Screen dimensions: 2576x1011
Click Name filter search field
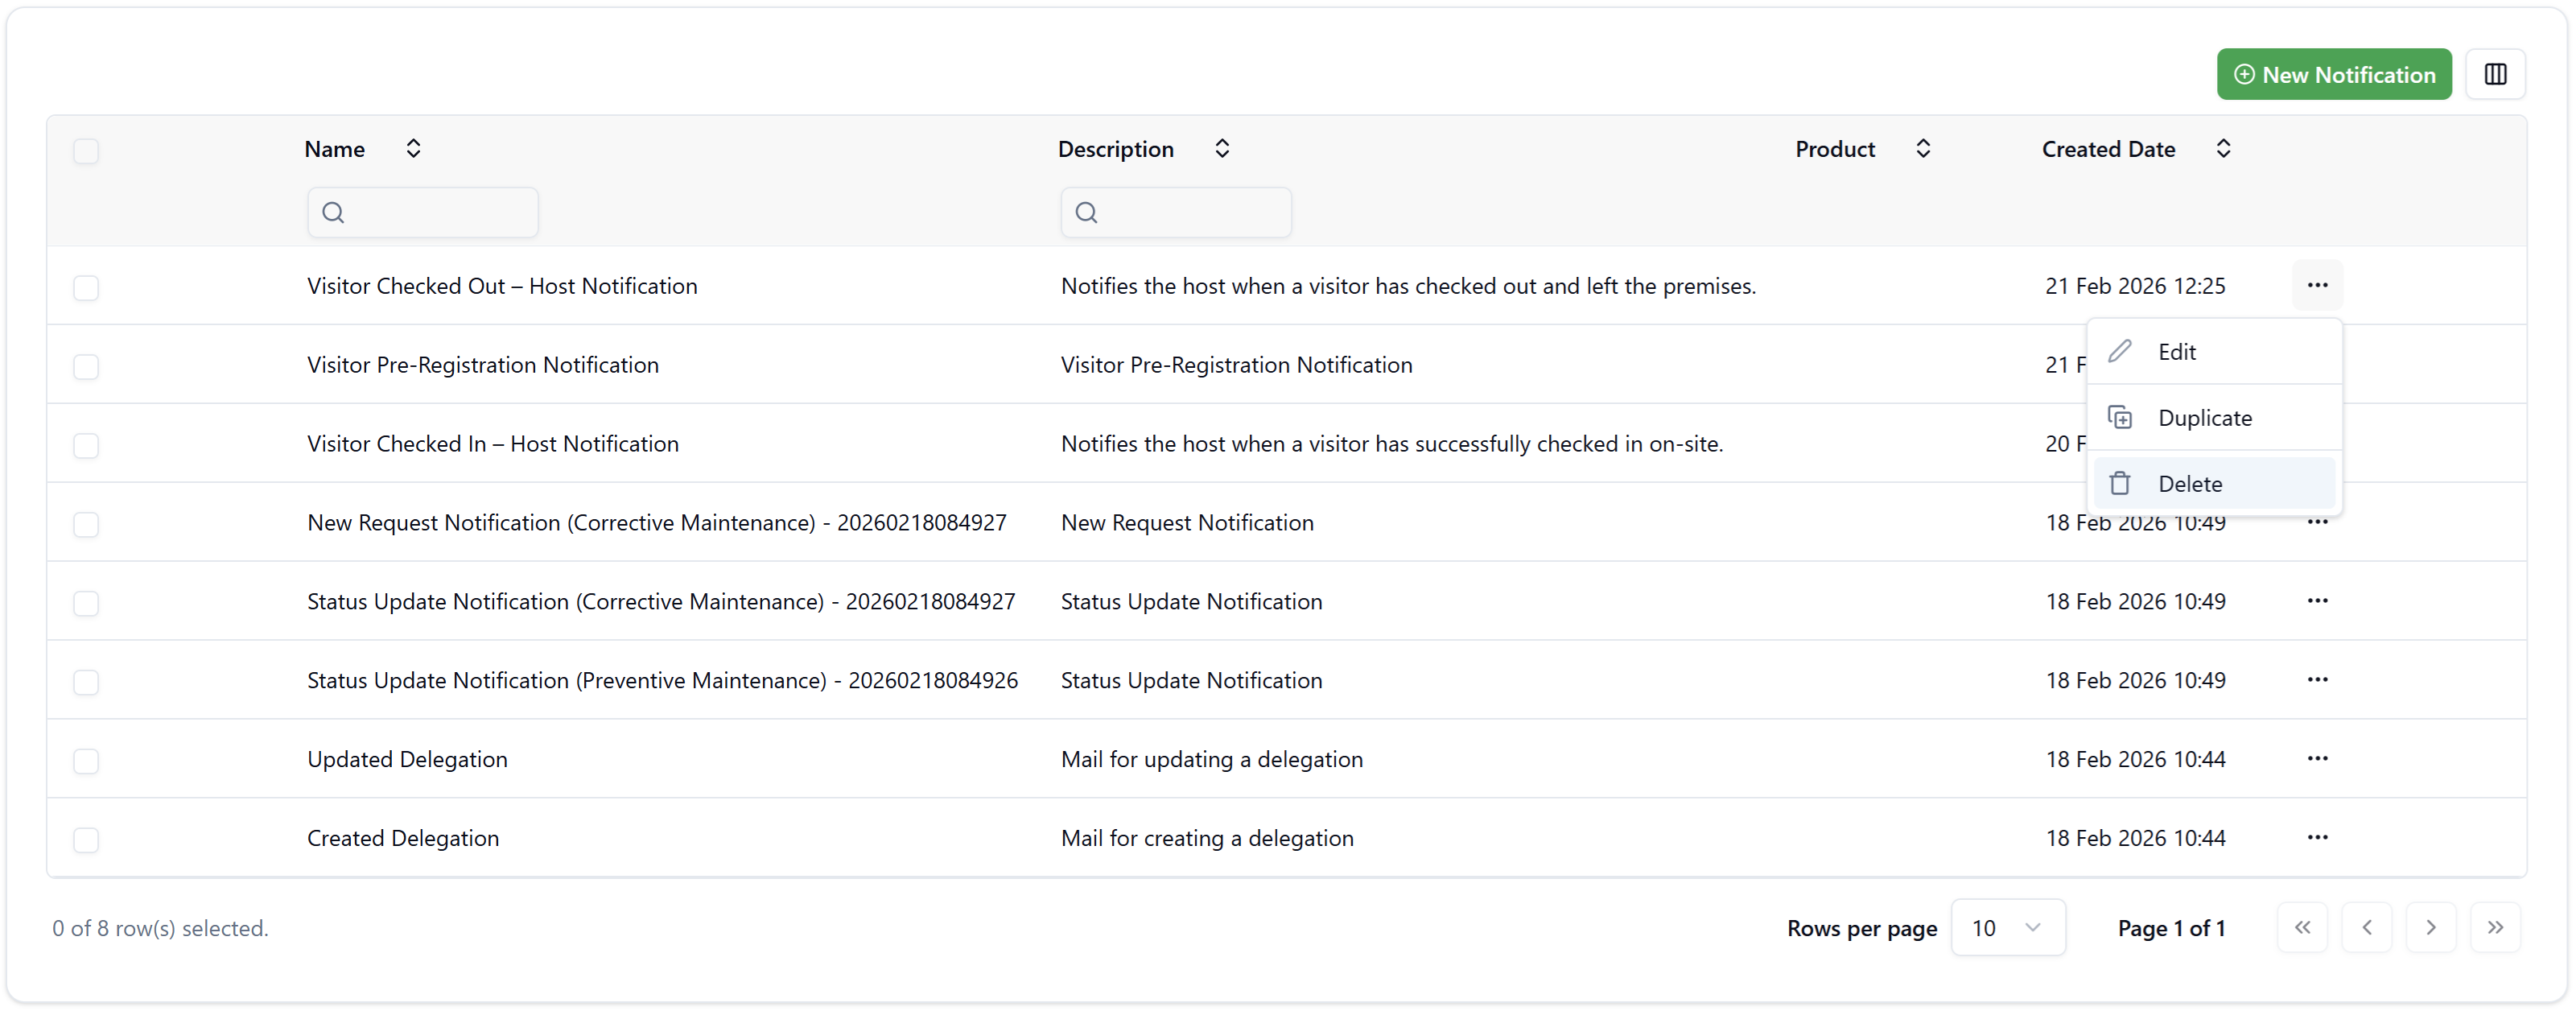click(423, 212)
